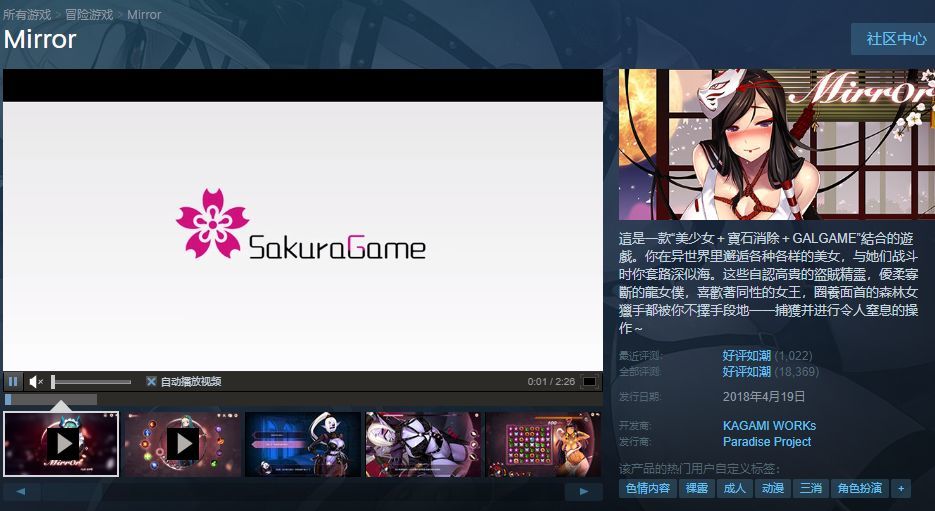Add a tag with the plus button

901,488
